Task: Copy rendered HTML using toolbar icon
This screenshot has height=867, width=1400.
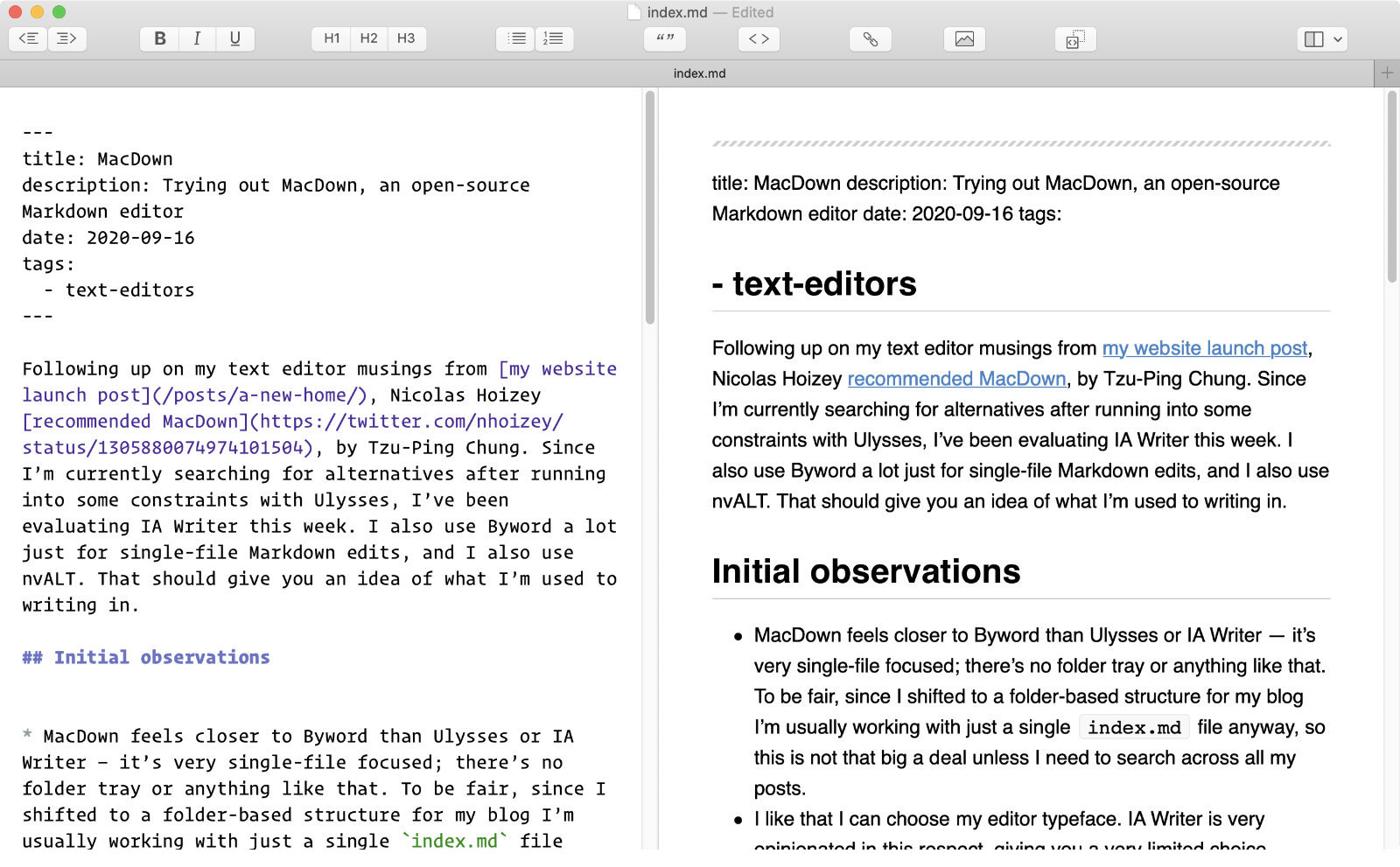Action: pyautogui.click(x=1075, y=39)
